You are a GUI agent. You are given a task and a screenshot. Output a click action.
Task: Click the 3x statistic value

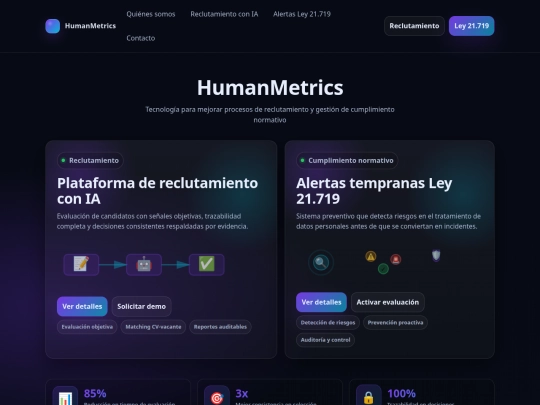(242, 393)
